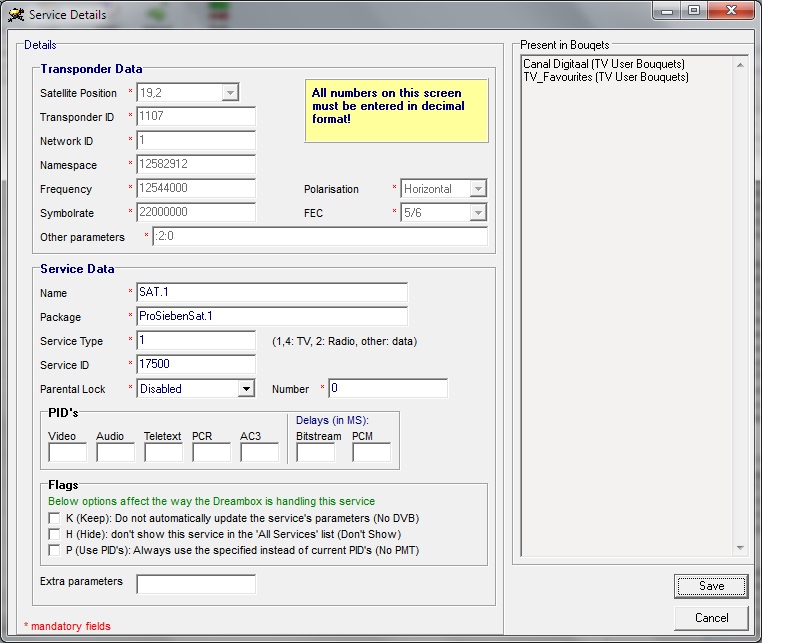Click the Cancel button
The image size is (800, 643).
click(710, 618)
